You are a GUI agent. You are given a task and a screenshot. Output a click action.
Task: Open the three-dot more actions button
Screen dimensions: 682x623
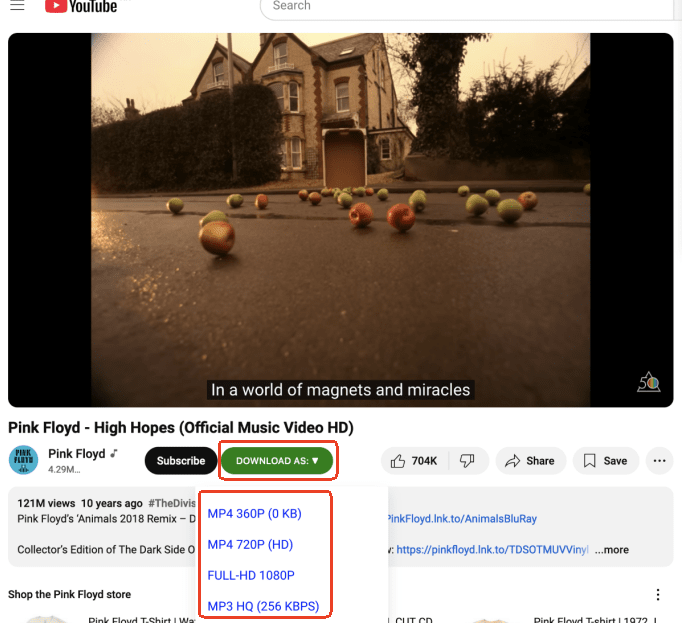tap(658, 461)
